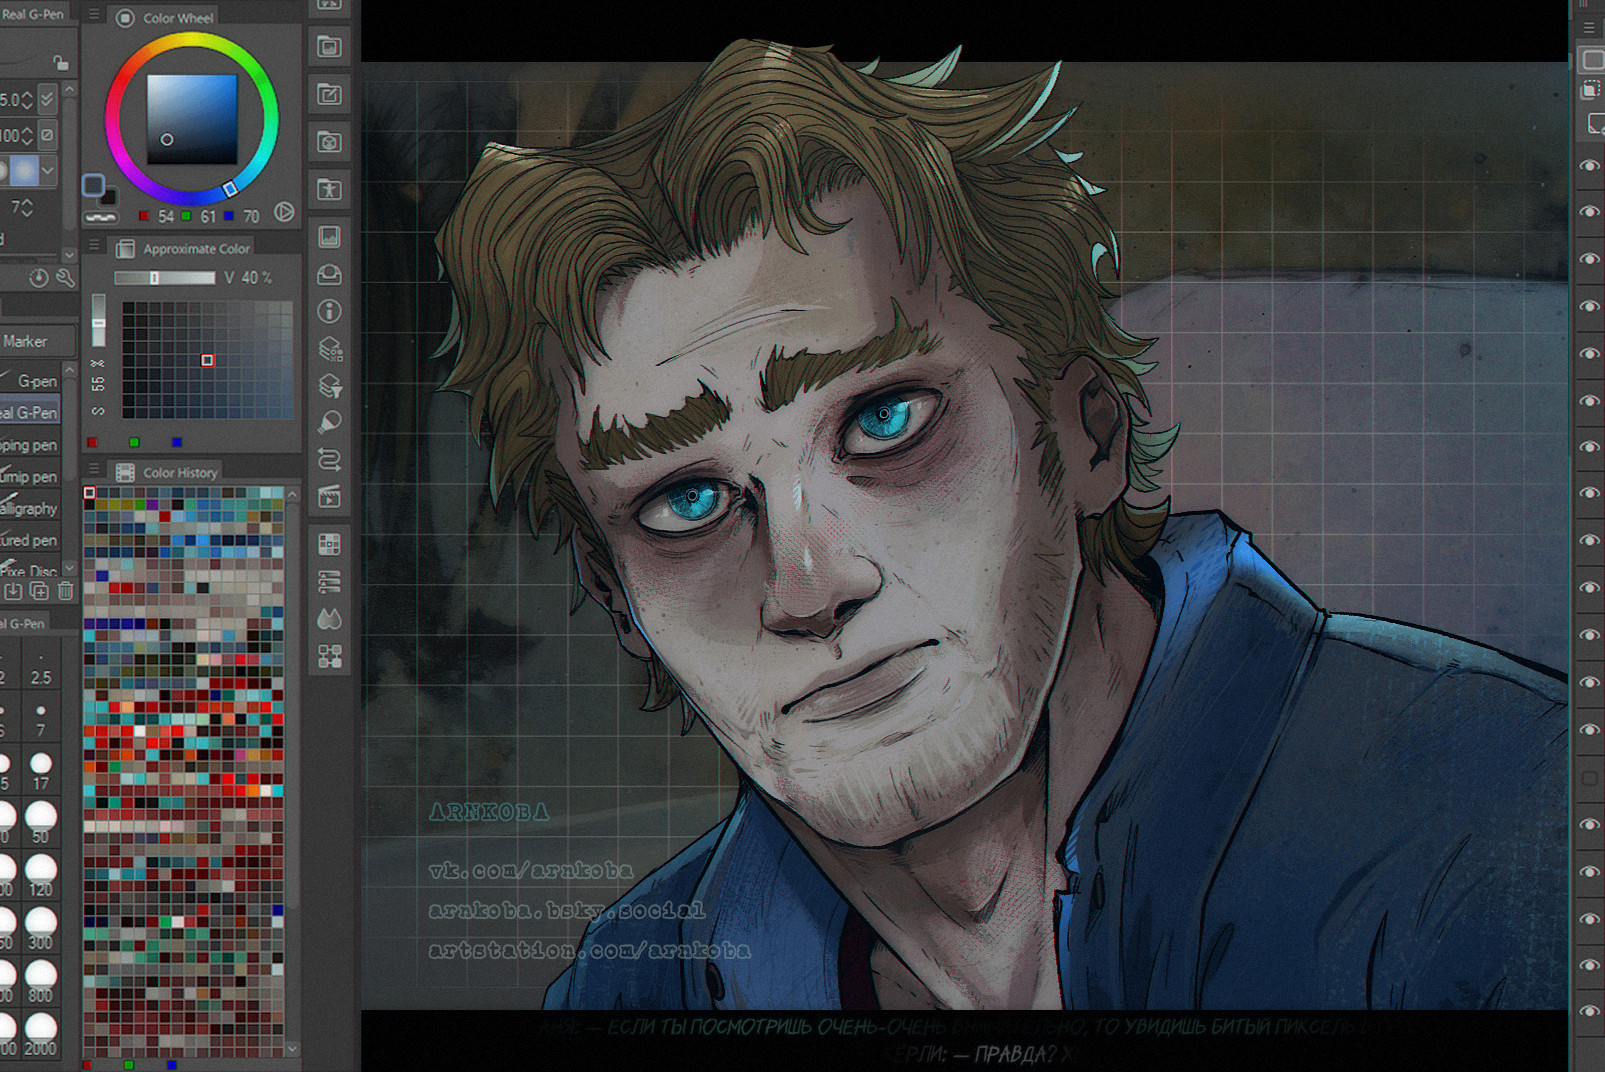Switch color space with circled play icon
The height and width of the screenshot is (1072, 1605).
coord(284,212)
